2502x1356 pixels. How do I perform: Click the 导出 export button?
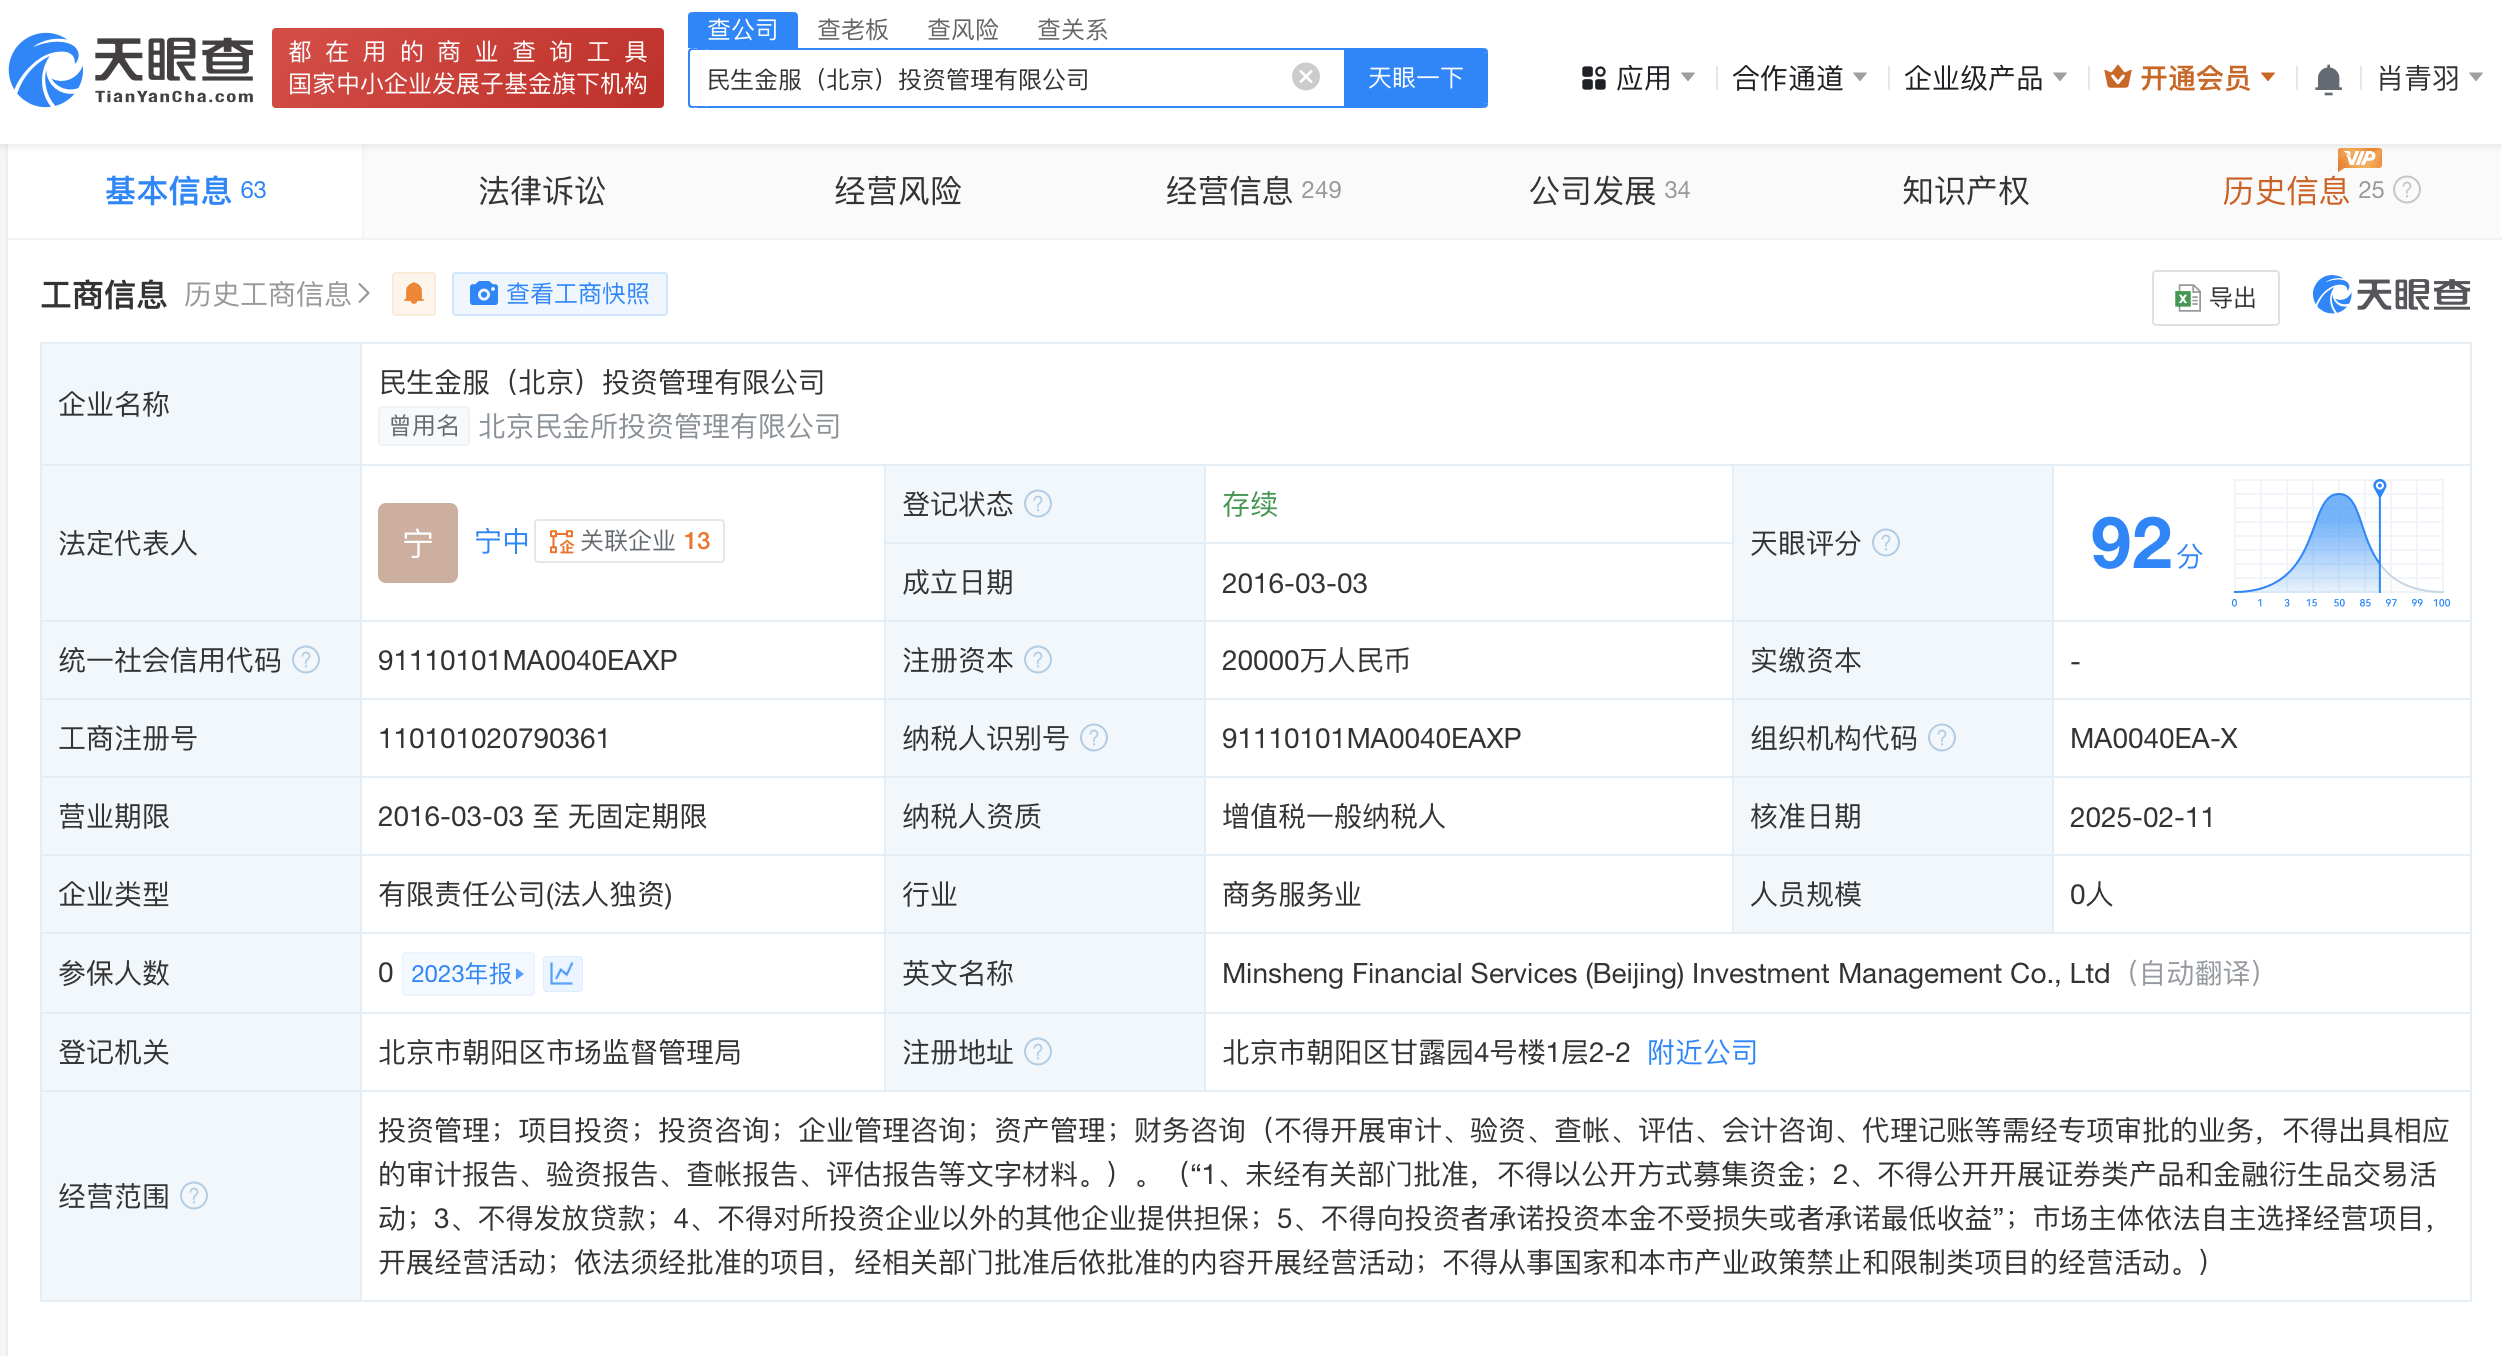2215,297
